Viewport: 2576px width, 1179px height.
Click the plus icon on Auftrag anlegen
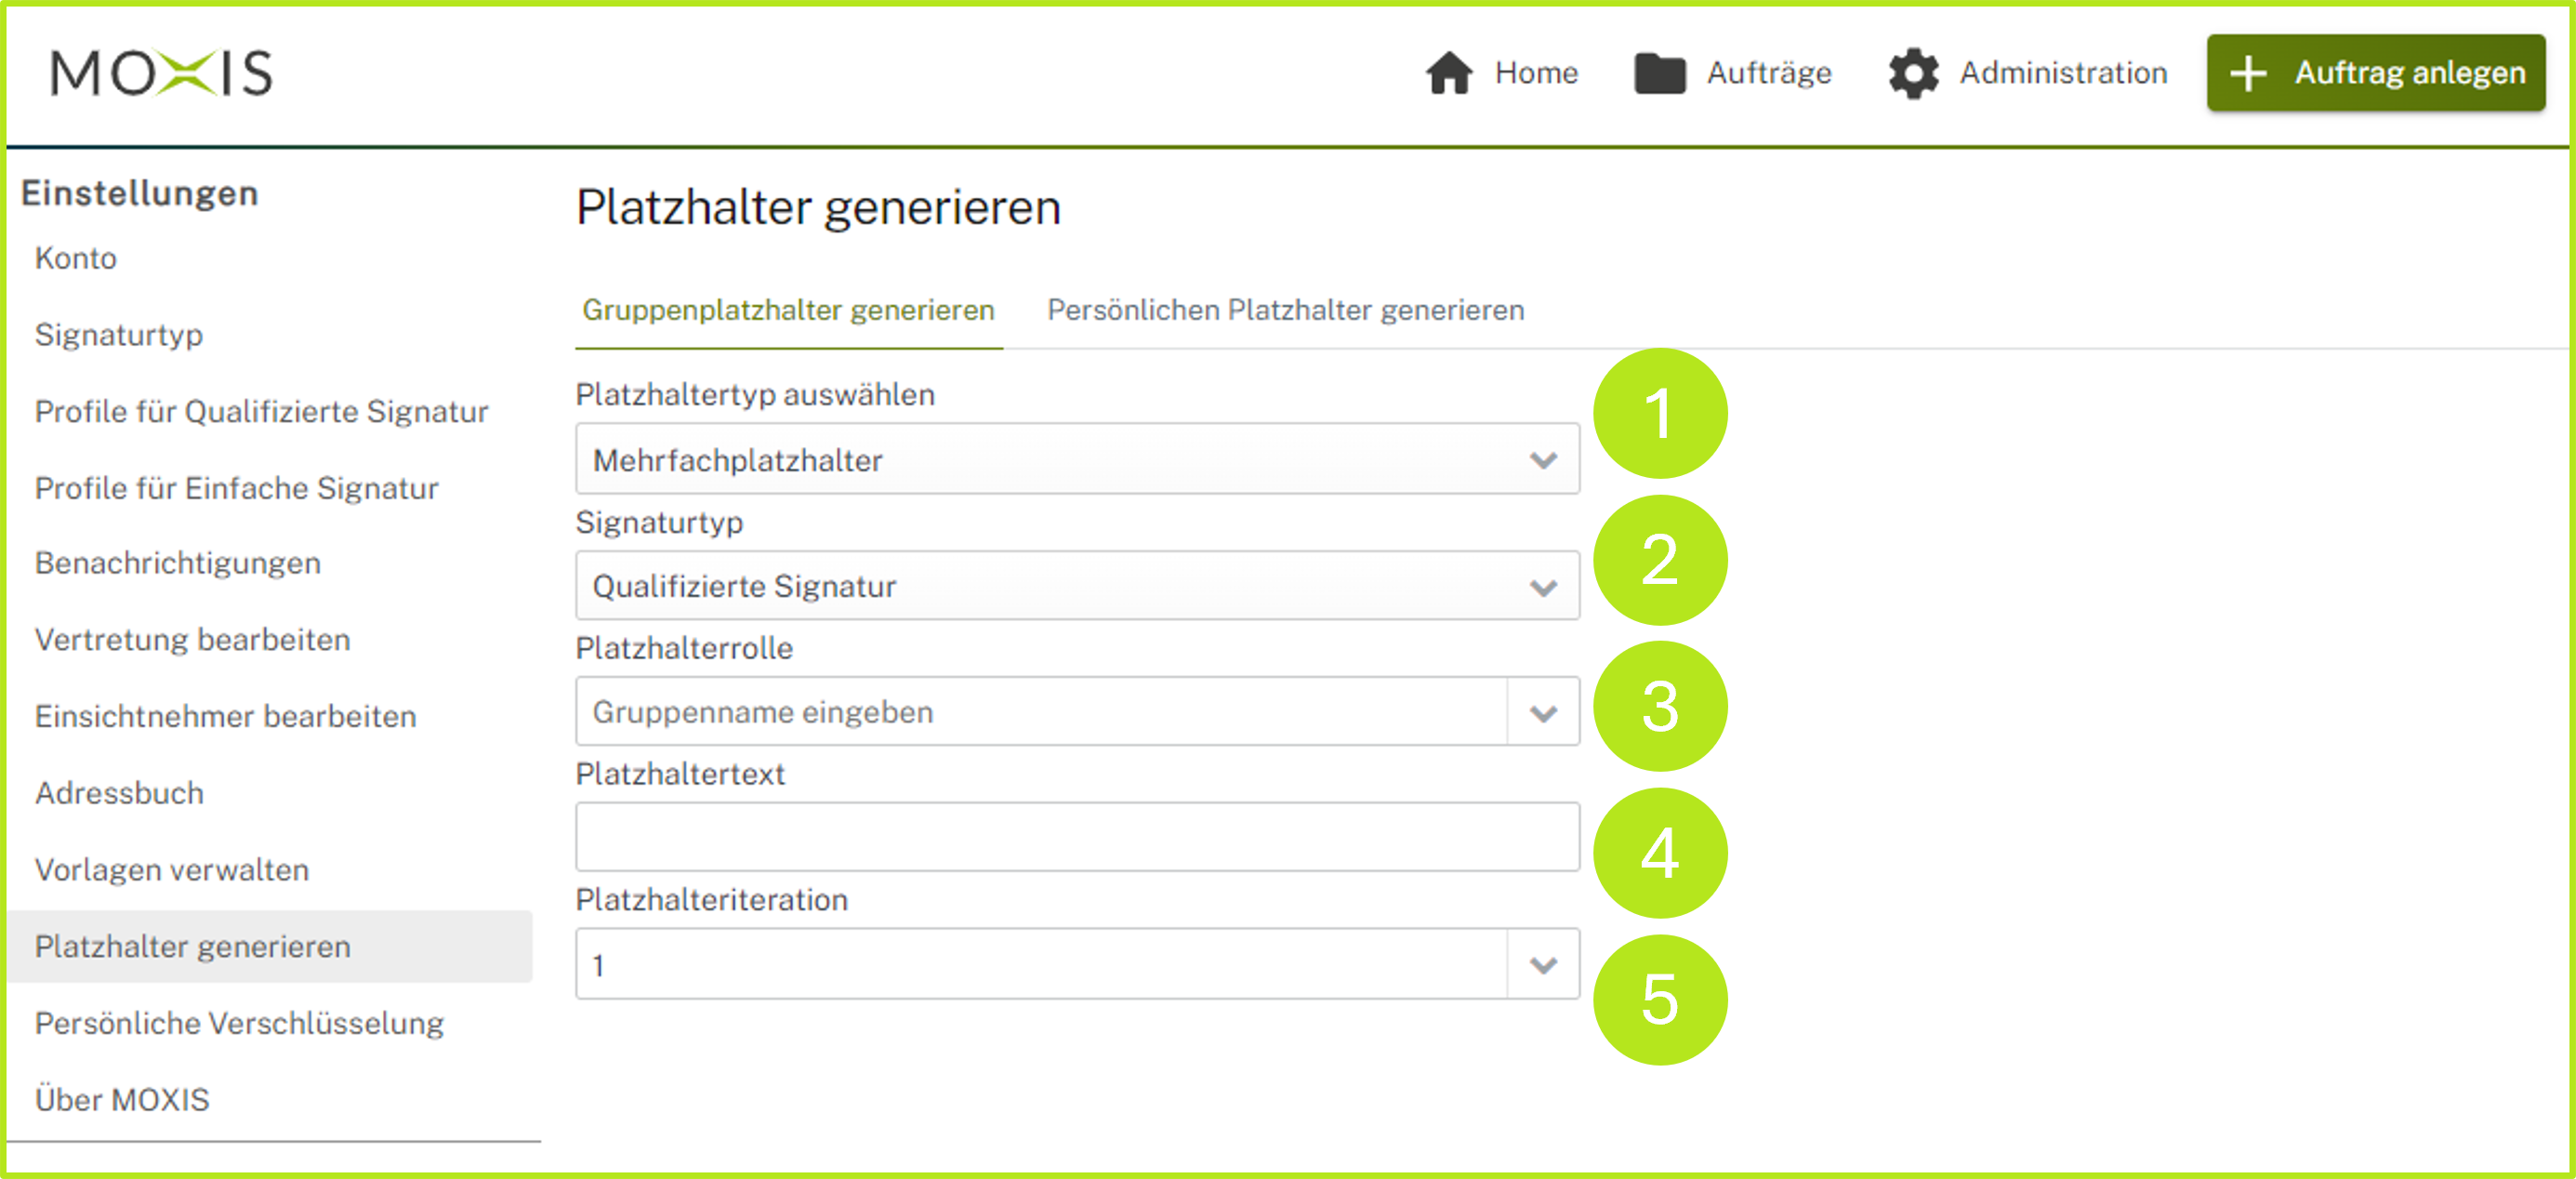(x=2250, y=72)
